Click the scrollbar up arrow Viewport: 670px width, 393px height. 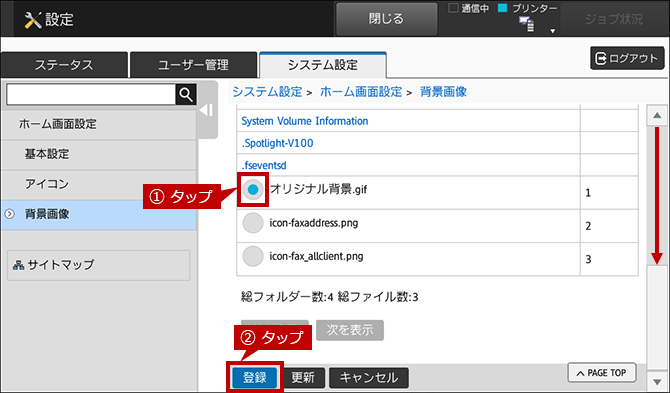[x=657, y=115]
